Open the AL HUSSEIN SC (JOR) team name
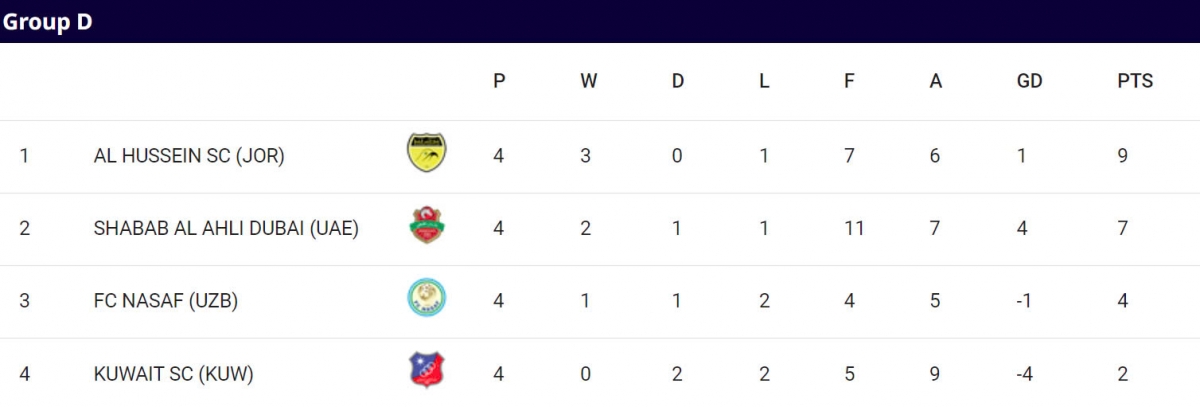 click(189, 156)
